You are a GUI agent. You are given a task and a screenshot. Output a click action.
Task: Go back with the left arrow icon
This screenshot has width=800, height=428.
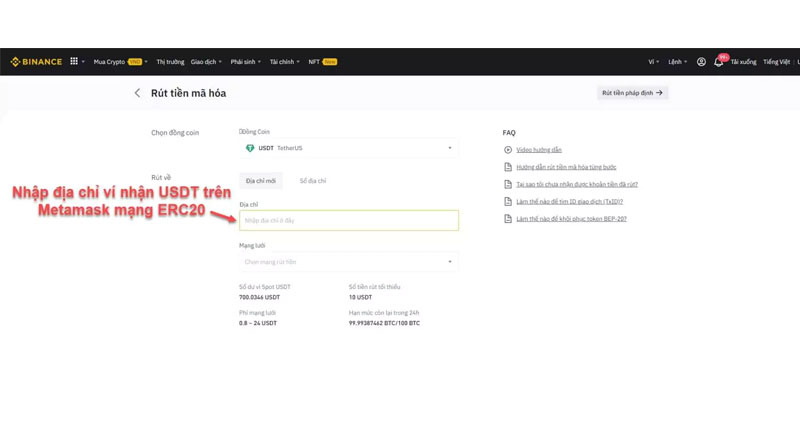(137, 93)
